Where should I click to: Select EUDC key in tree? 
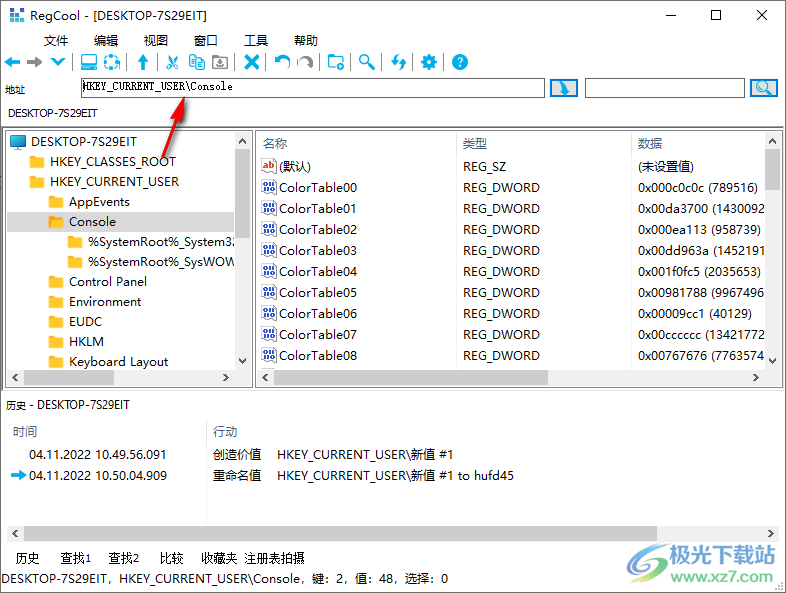click(85, 322)
